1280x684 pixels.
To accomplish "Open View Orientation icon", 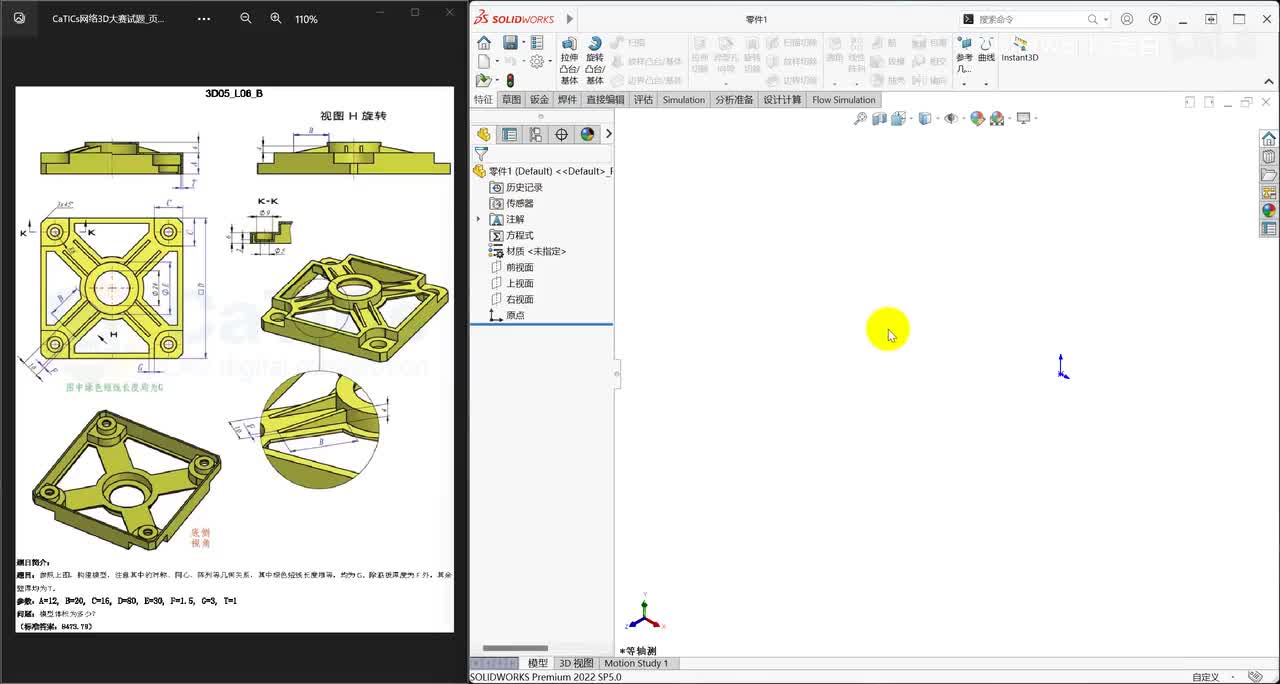I will [x=899, y=118].
